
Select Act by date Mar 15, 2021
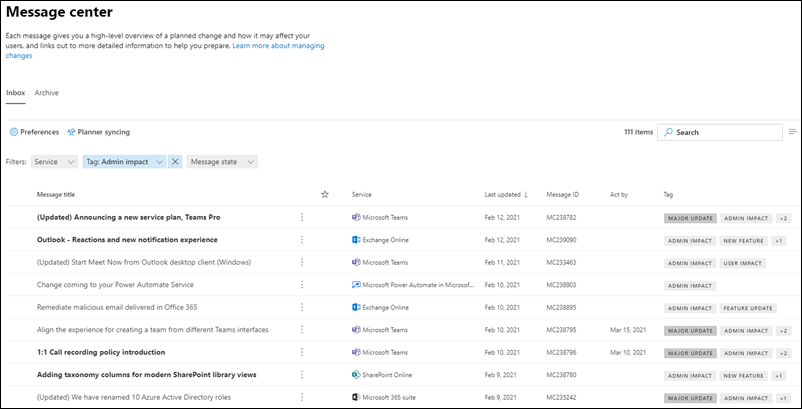click(x=628, y=330)
